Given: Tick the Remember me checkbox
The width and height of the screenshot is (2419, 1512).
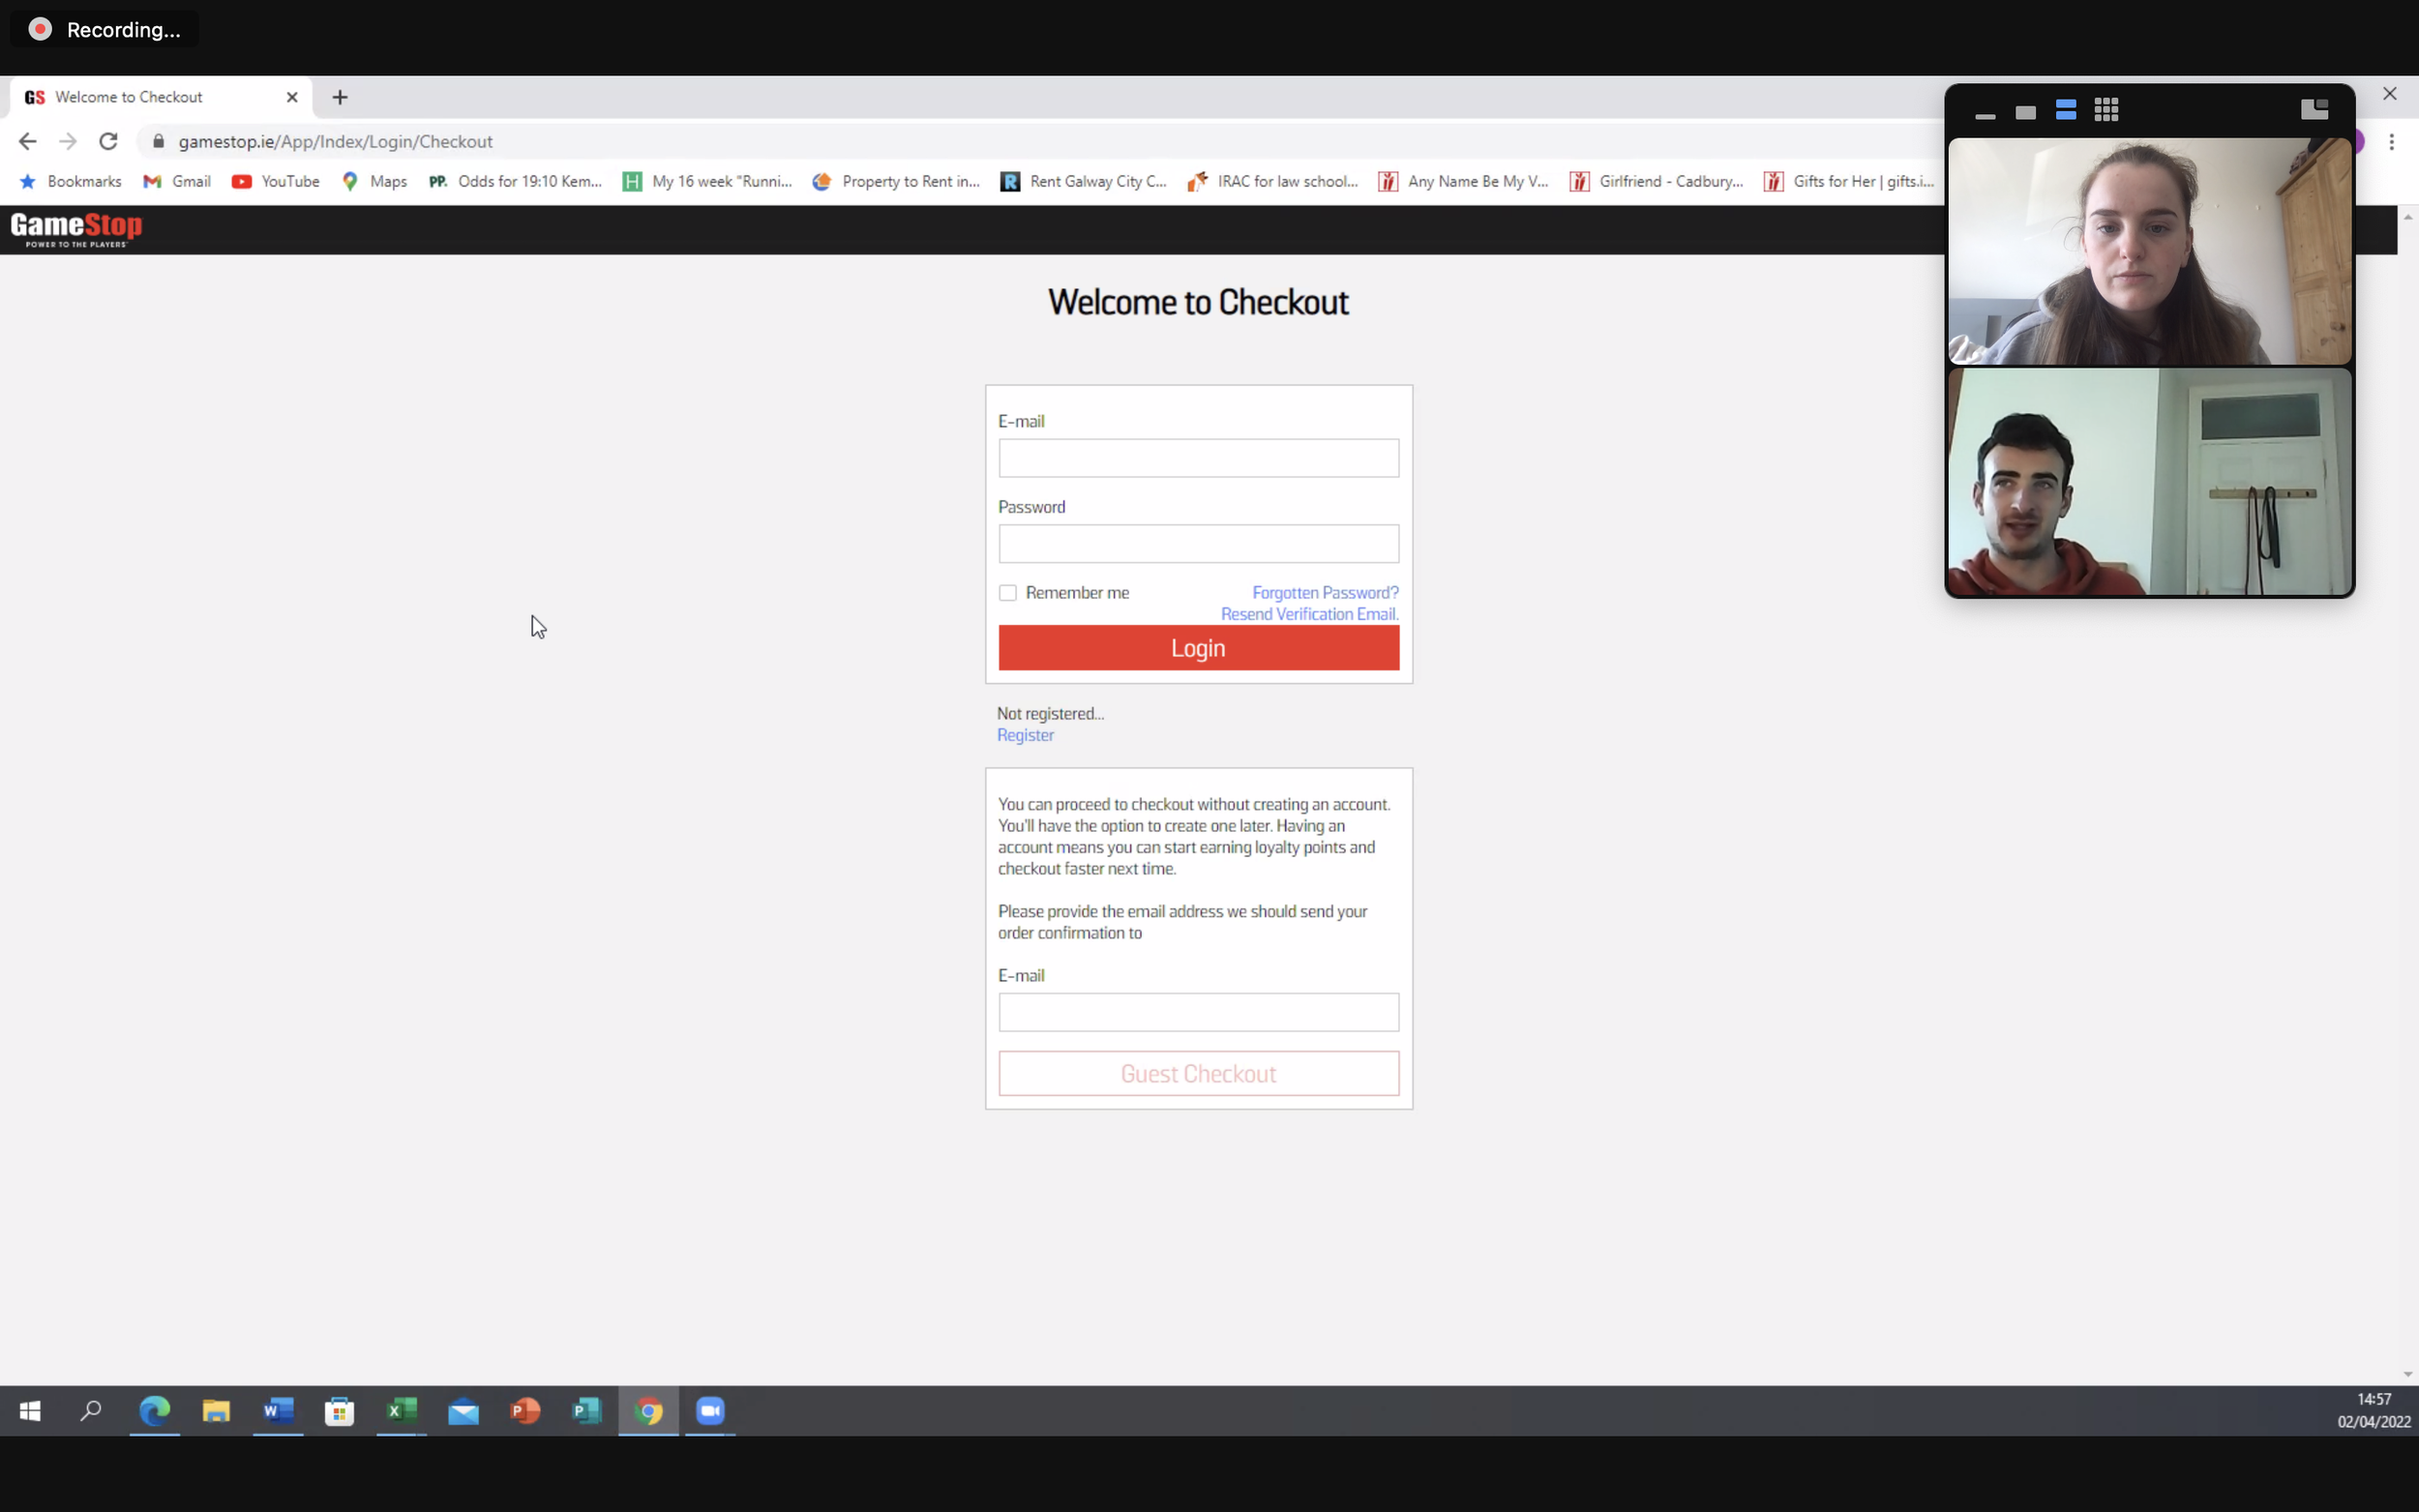Looking at the screenshot, I should click(x=1007, y=593).
